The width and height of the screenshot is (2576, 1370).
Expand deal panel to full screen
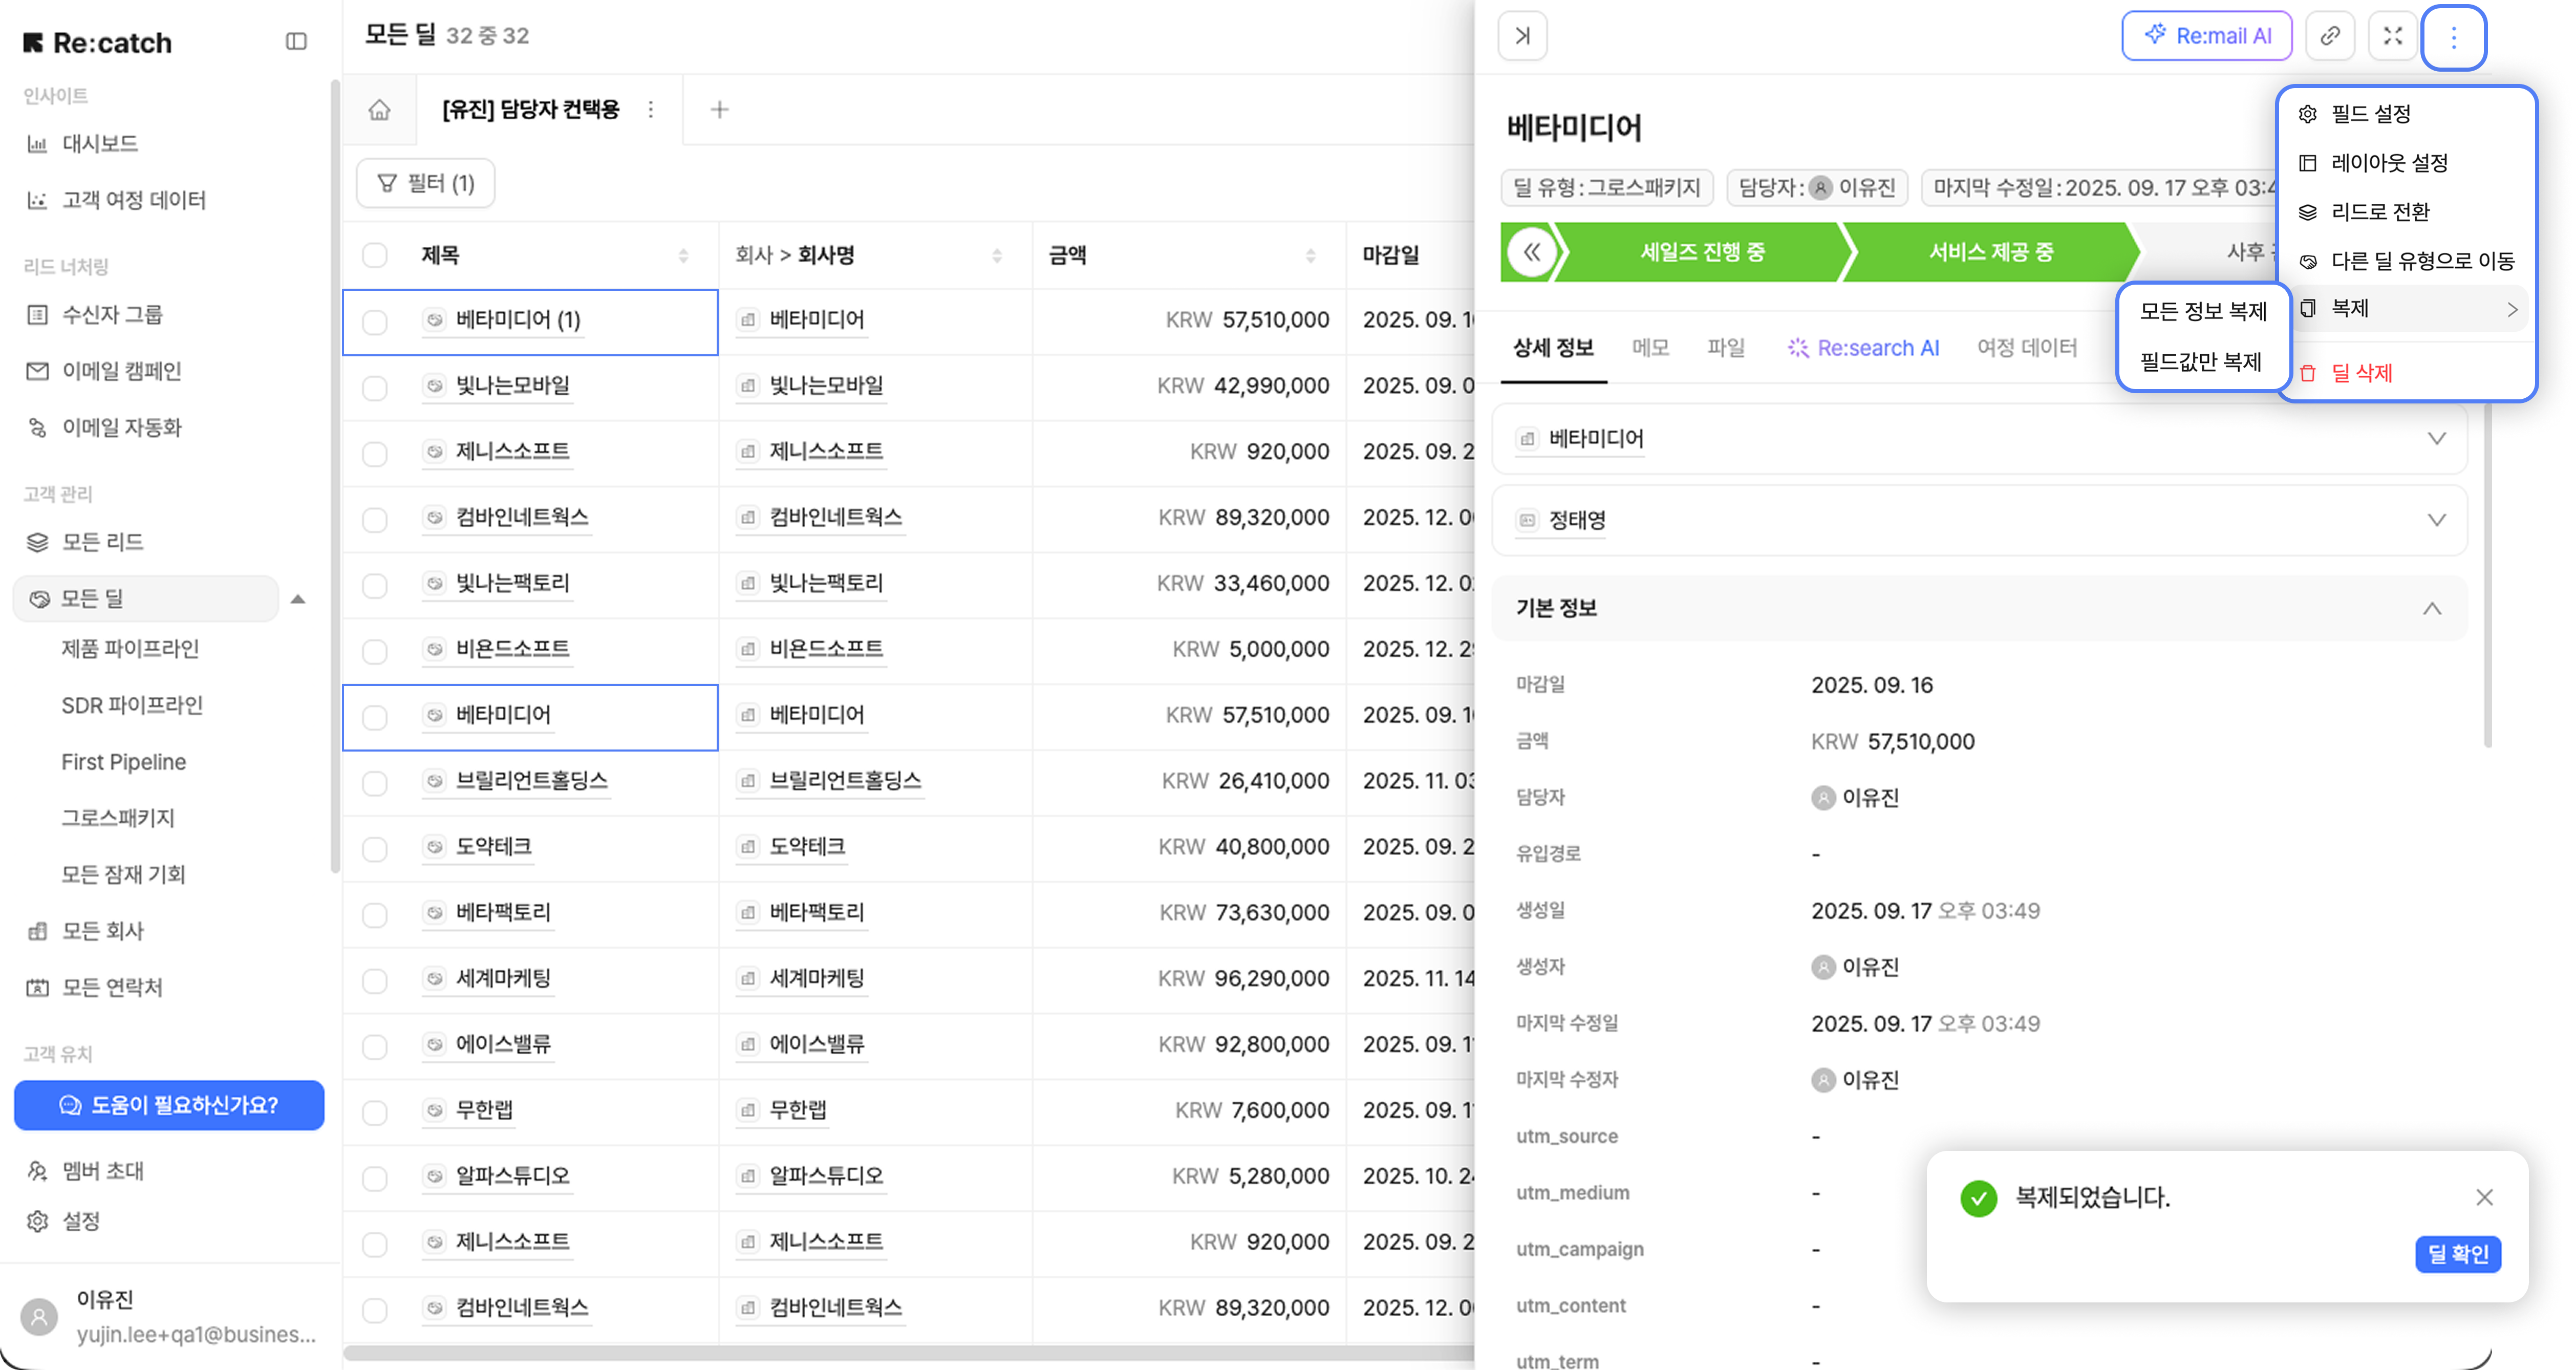2392,36
